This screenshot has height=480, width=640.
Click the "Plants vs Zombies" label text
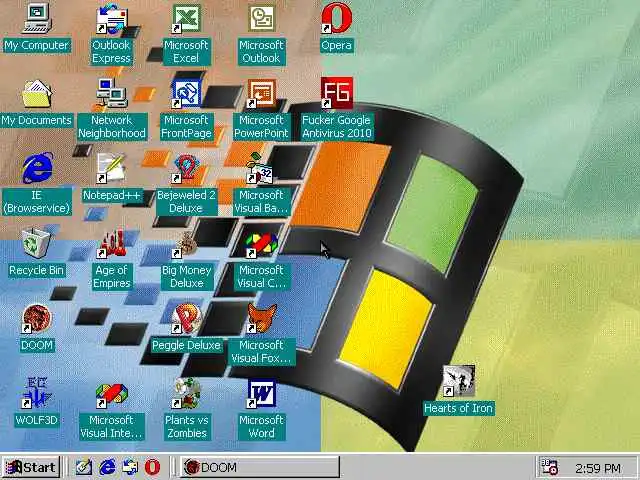[x=187, y=427]
